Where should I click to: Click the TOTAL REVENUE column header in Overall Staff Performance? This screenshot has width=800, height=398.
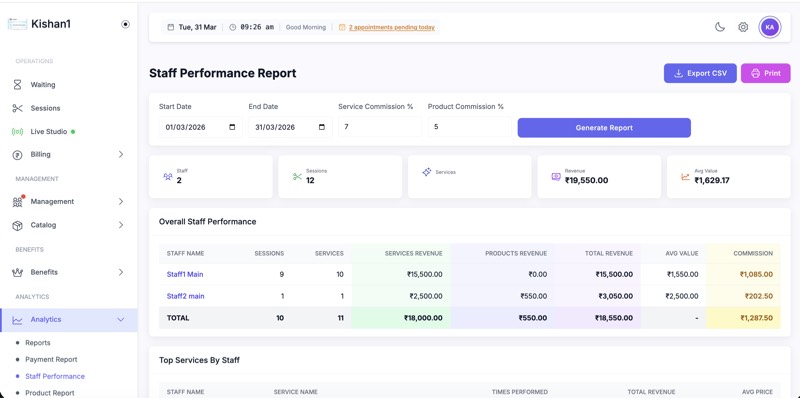tap(609, 253)
